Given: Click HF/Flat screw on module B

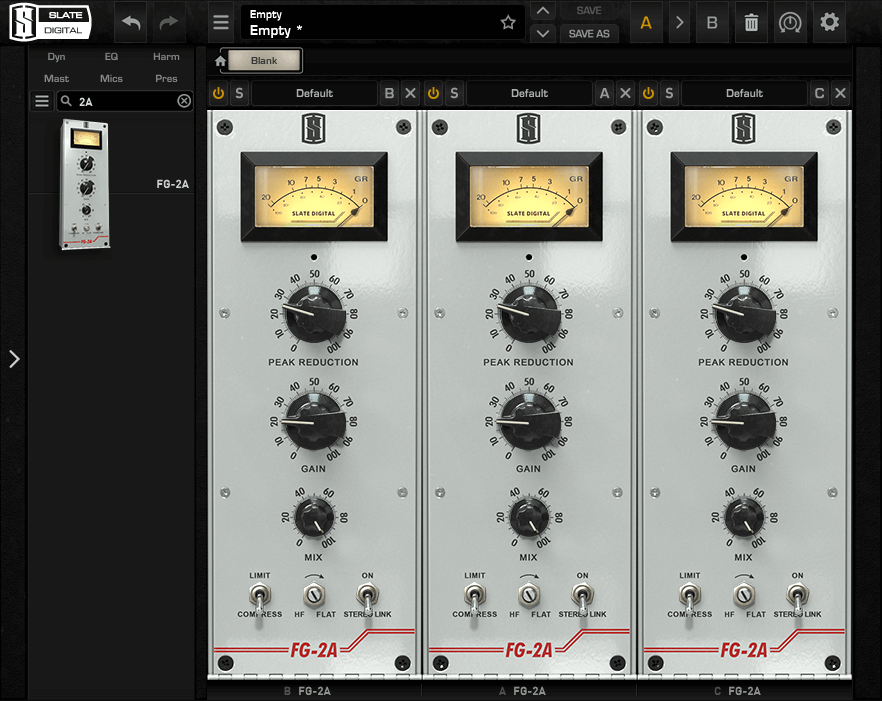Looking at the screenshot, I should 314,595.
